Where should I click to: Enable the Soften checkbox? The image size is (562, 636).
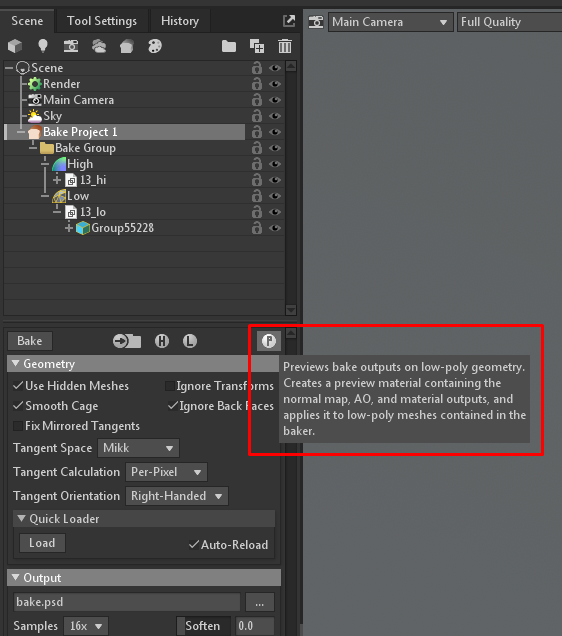point(181,626)
